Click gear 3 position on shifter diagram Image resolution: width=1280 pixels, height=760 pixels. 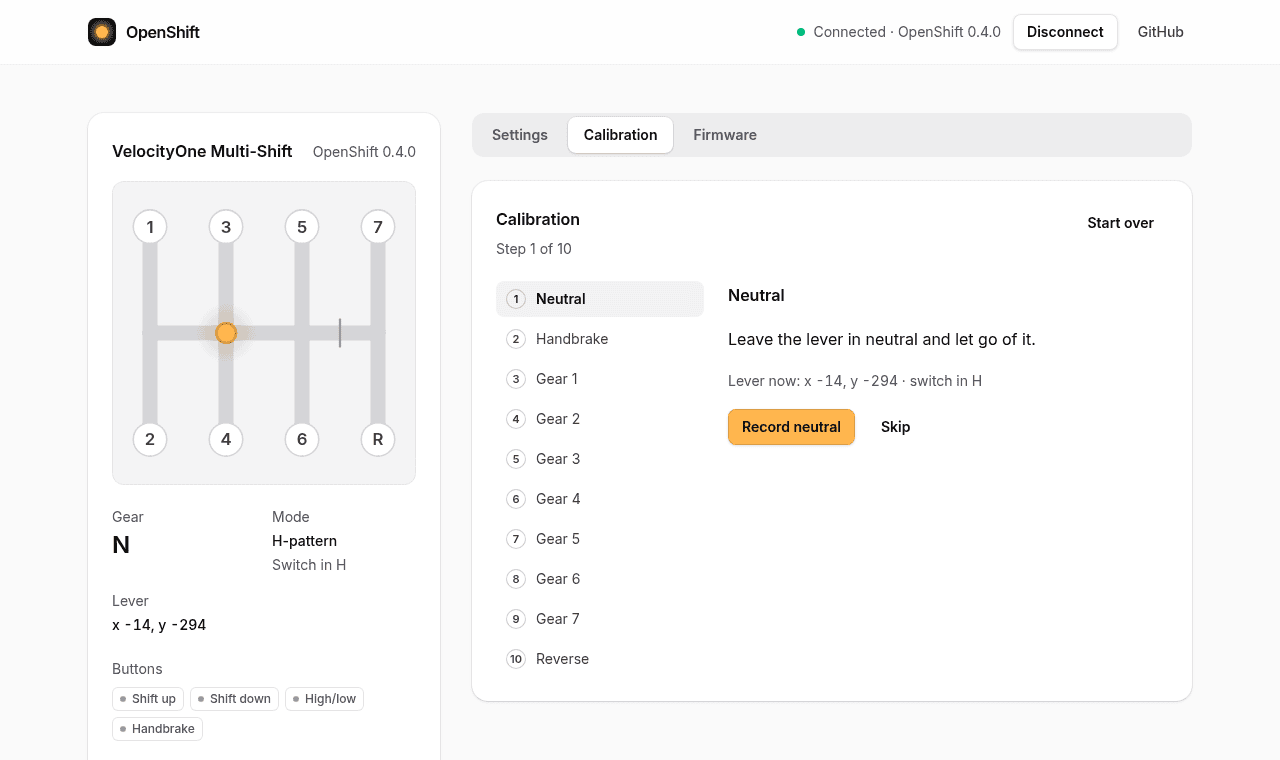pyautogui.click(x=226, y=227)
